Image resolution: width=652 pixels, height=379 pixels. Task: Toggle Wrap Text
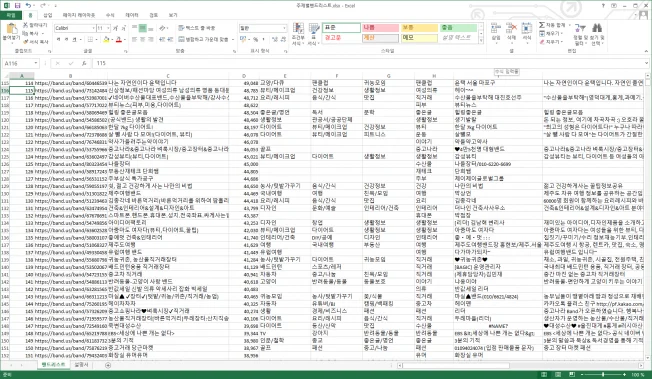tap(197, 28)
